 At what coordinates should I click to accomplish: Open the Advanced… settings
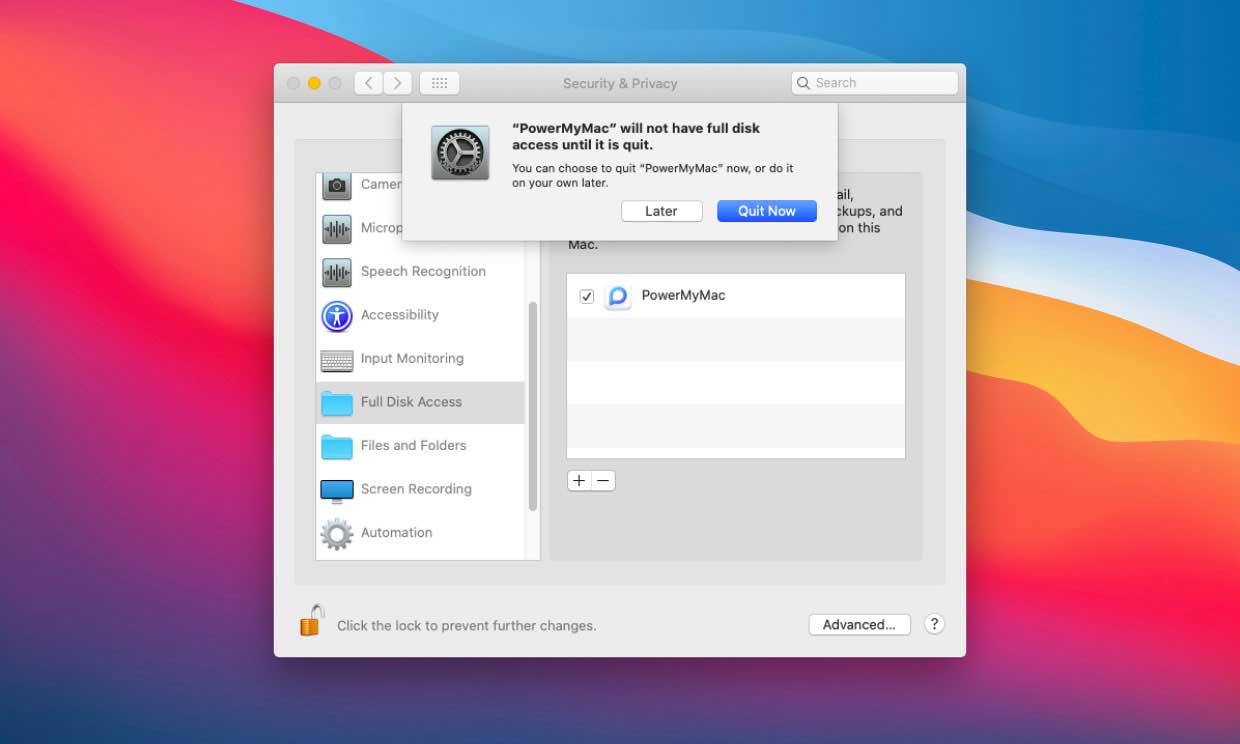pos(859,624)
